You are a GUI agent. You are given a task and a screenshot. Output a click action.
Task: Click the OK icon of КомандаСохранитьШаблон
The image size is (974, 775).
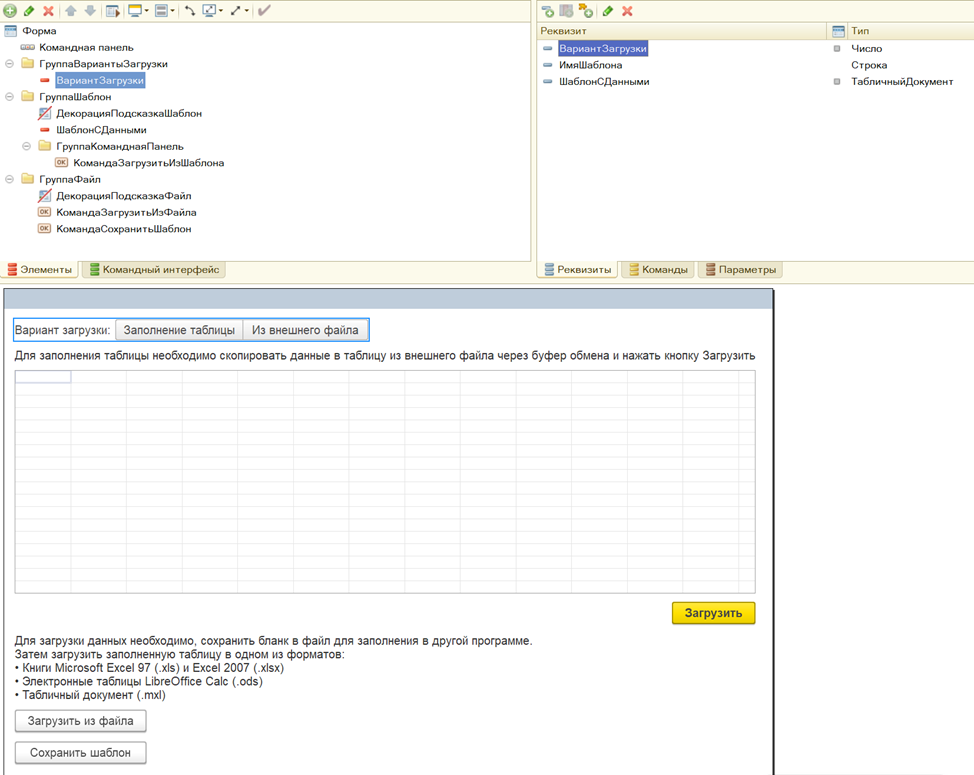point(44,228)
